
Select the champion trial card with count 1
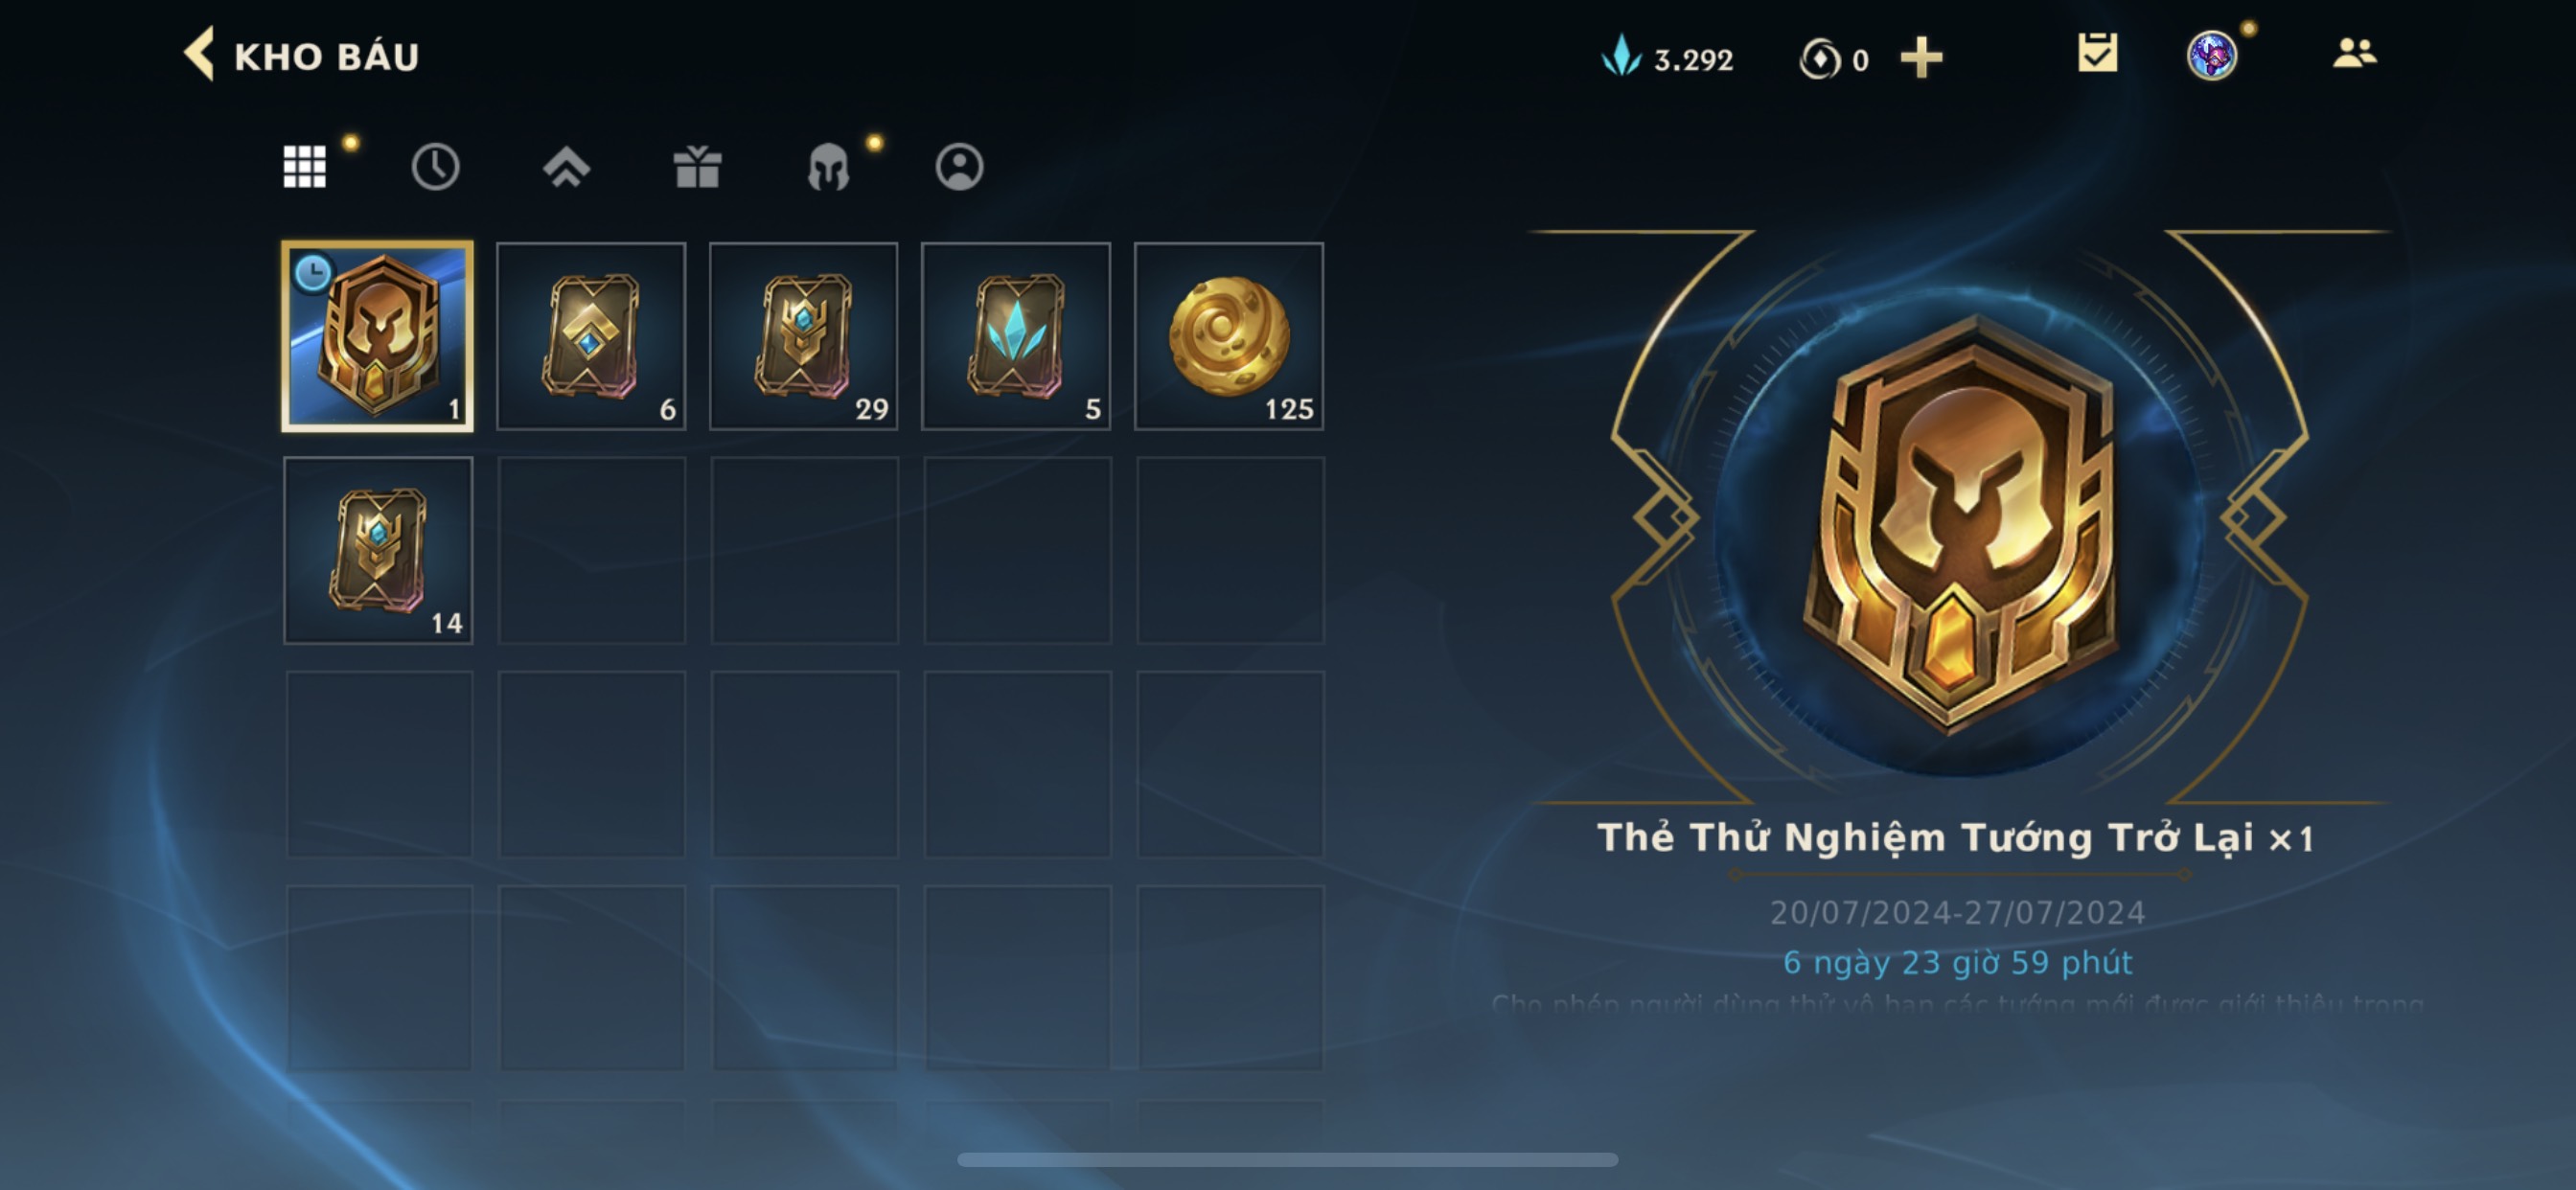(378, 336)
